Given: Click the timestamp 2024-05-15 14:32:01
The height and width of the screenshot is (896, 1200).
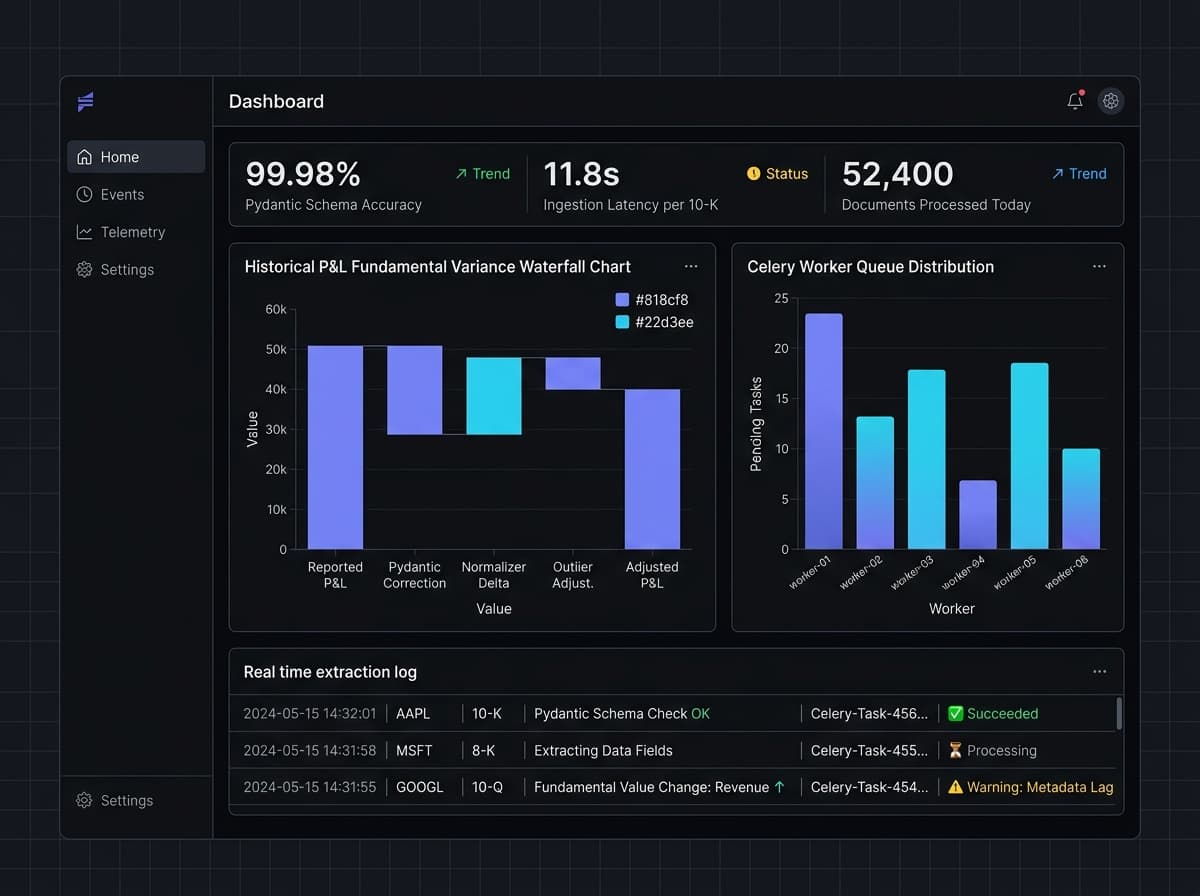Looking at the screenshot, I should 310,714.
